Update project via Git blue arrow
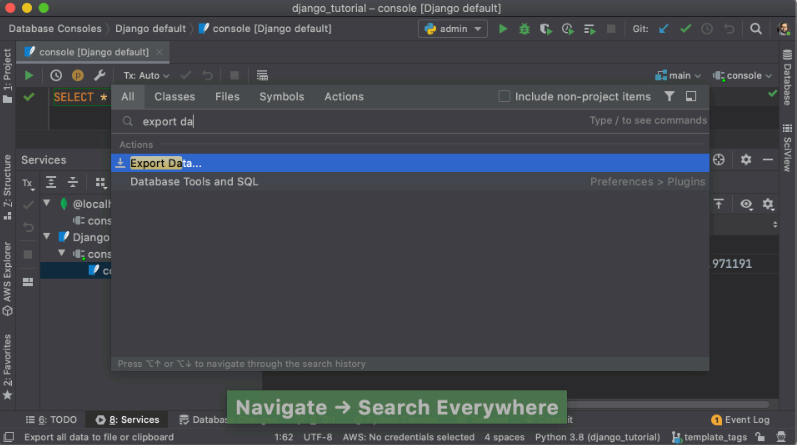Viewport: 798px width, 445px height. [663, 29]
